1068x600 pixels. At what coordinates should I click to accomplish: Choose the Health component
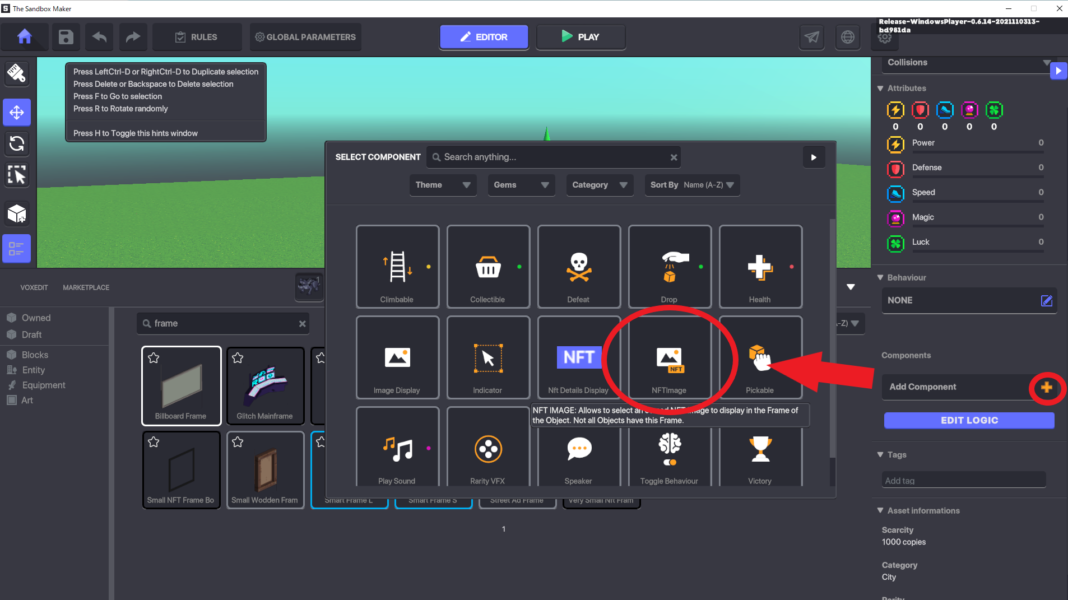click(x=760, y=267)
